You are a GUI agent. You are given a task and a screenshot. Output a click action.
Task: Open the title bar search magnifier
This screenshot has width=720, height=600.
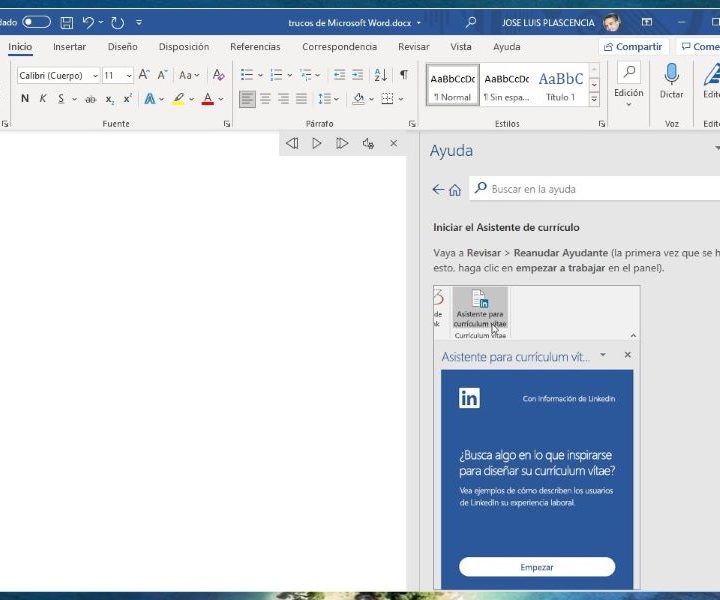click(470, 22)
